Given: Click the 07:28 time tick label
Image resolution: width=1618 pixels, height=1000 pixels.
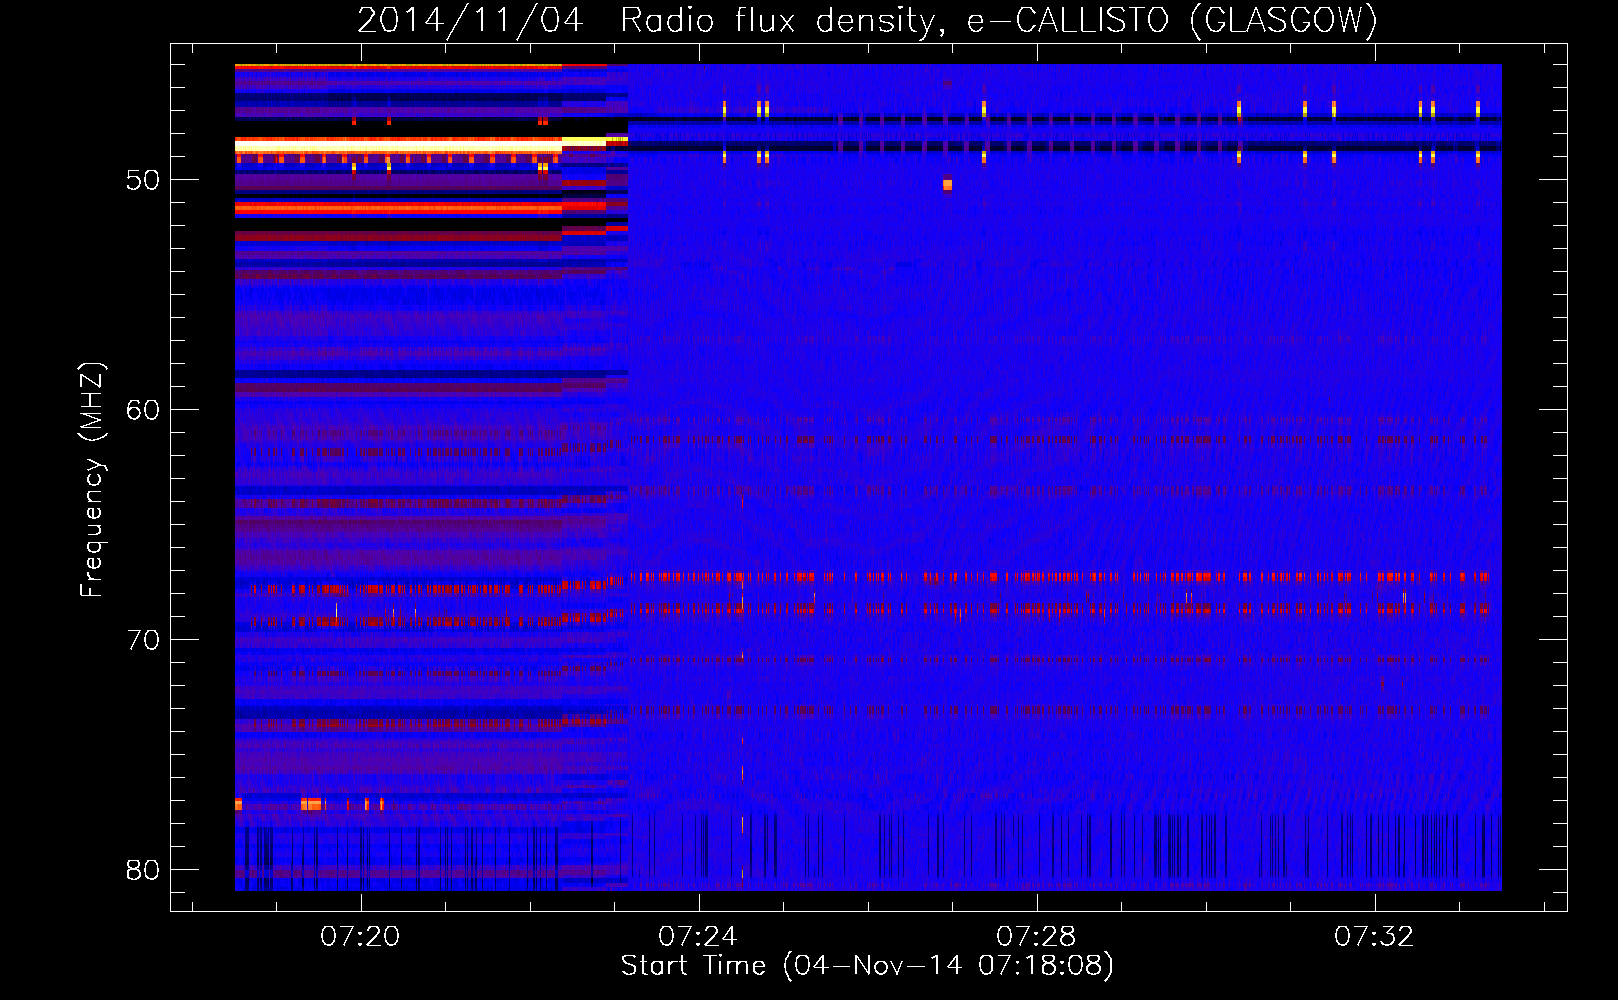Looking at the screenshot, I should point(1036,937).
